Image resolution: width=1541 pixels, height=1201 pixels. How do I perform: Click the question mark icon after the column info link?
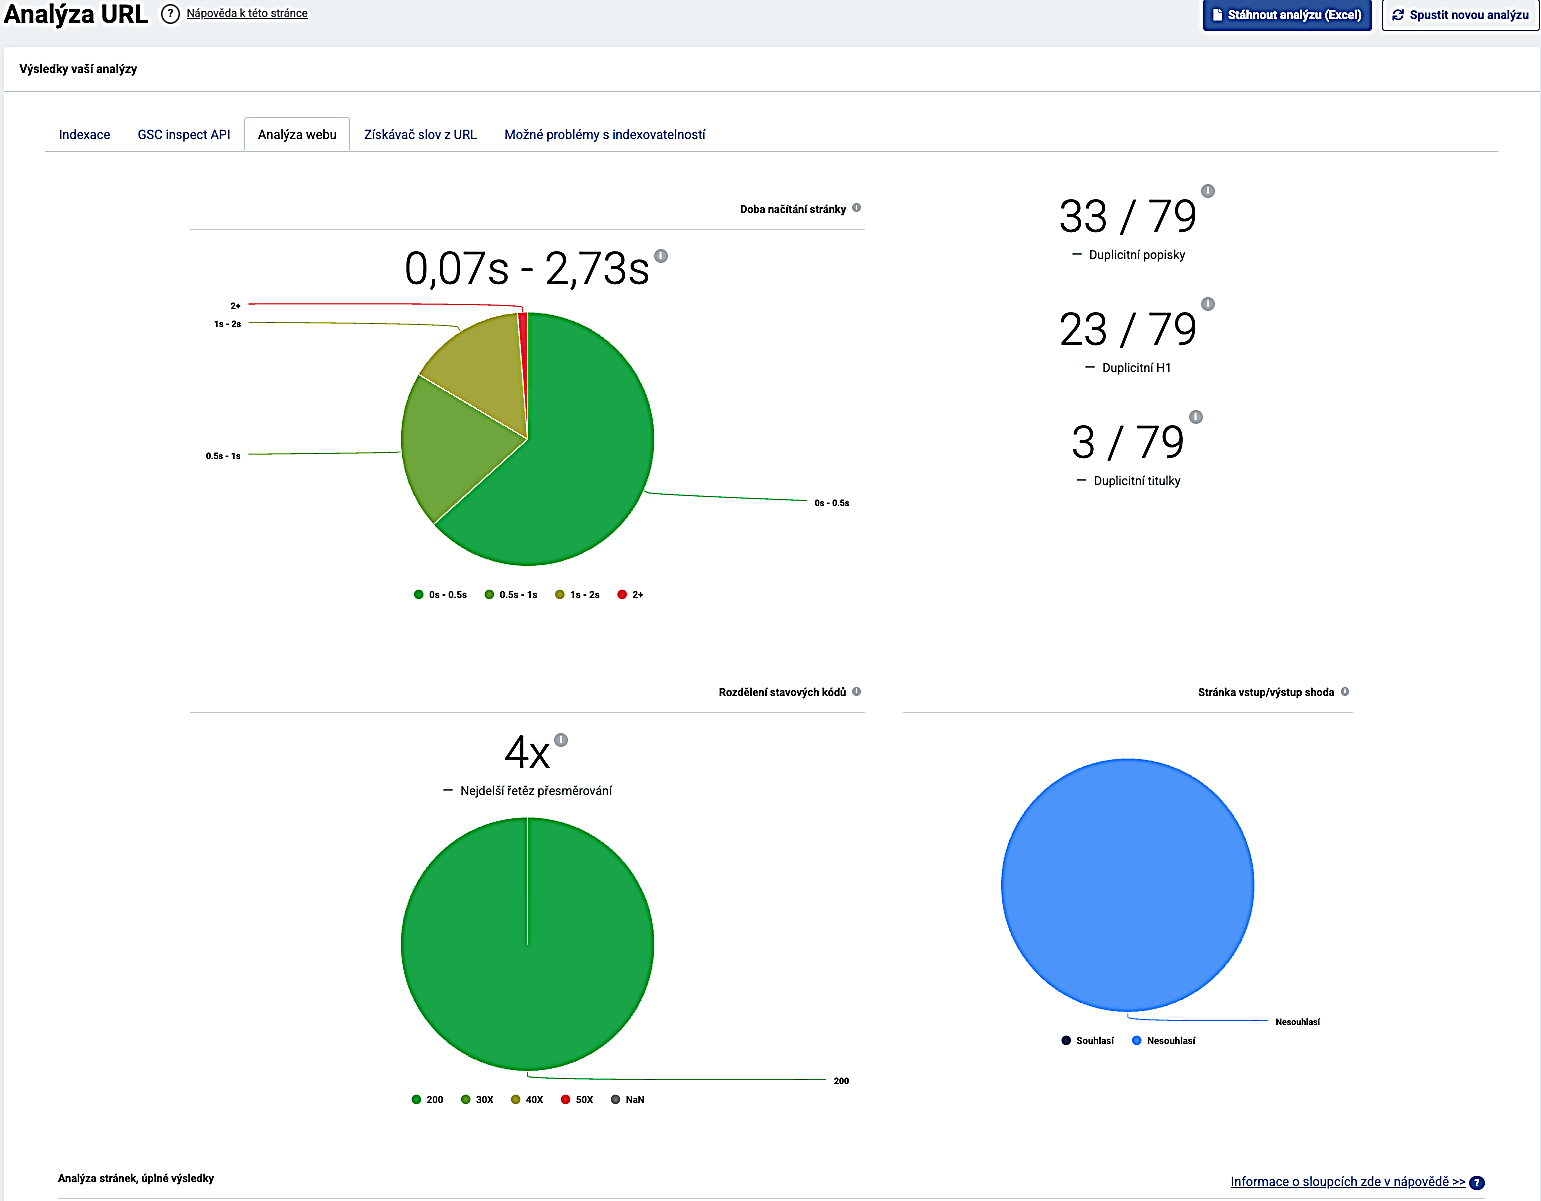[1477, 1183]
